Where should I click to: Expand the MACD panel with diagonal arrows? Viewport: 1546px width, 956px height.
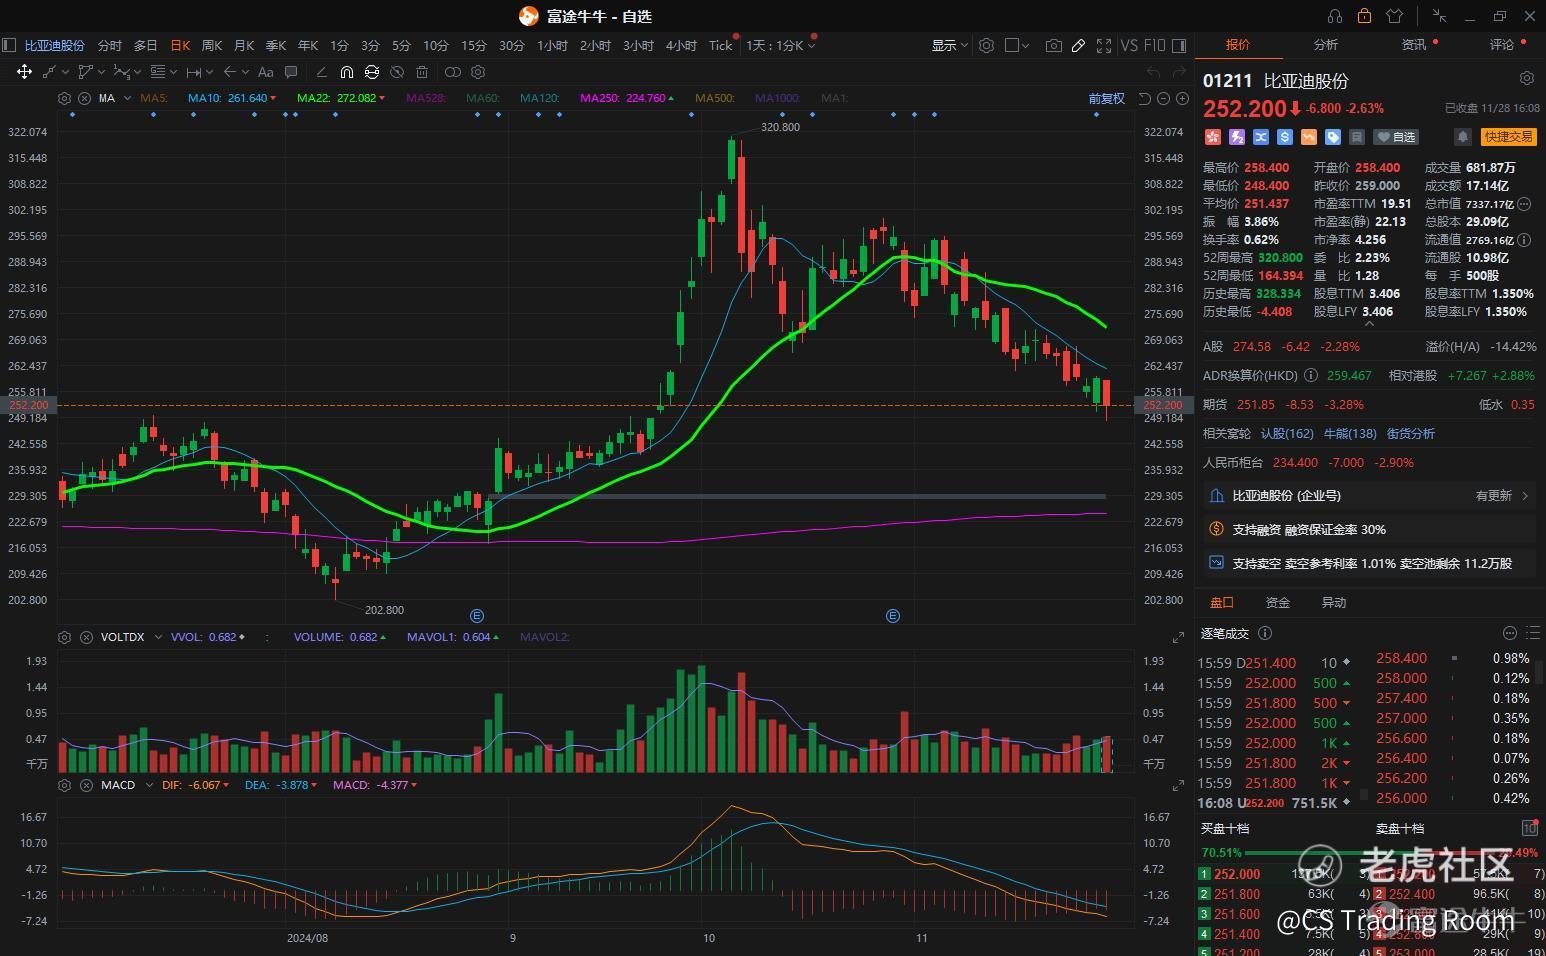pyautogui.click(x=1178, y=786)
